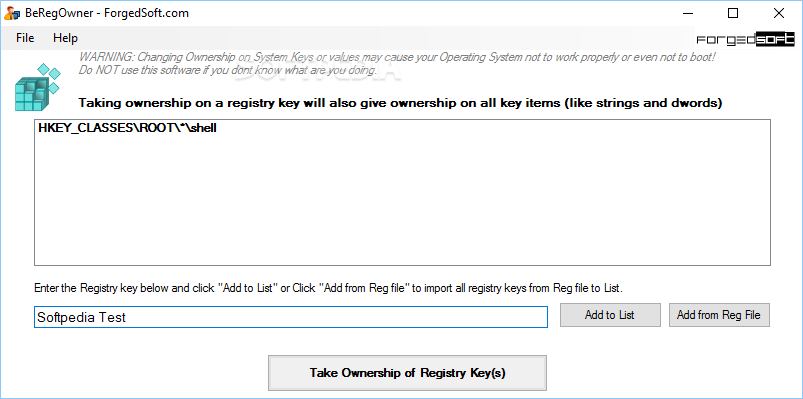This screenshot has width=803, height=399.
Task: Click the Add from Reg File button
Action: pyautogui.click(x=719, y=314)
